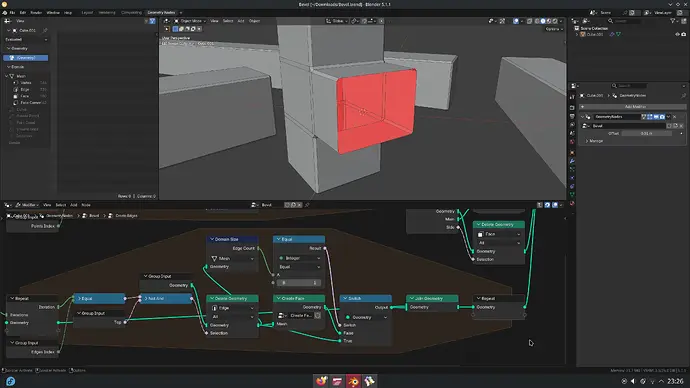
Task: Click the Blender logo icon in menu bar
Action: (x=4, y=13)
